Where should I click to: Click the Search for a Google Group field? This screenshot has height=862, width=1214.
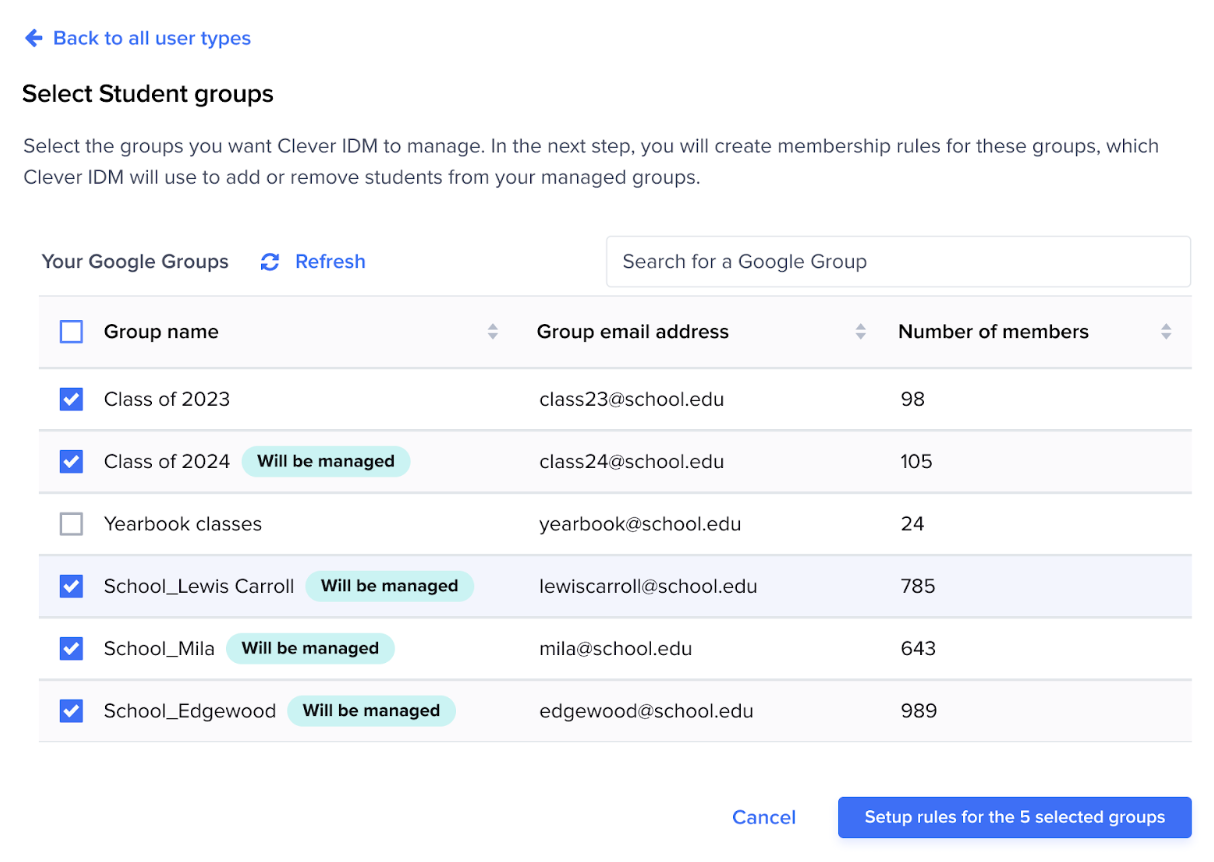tap(897, 261)
